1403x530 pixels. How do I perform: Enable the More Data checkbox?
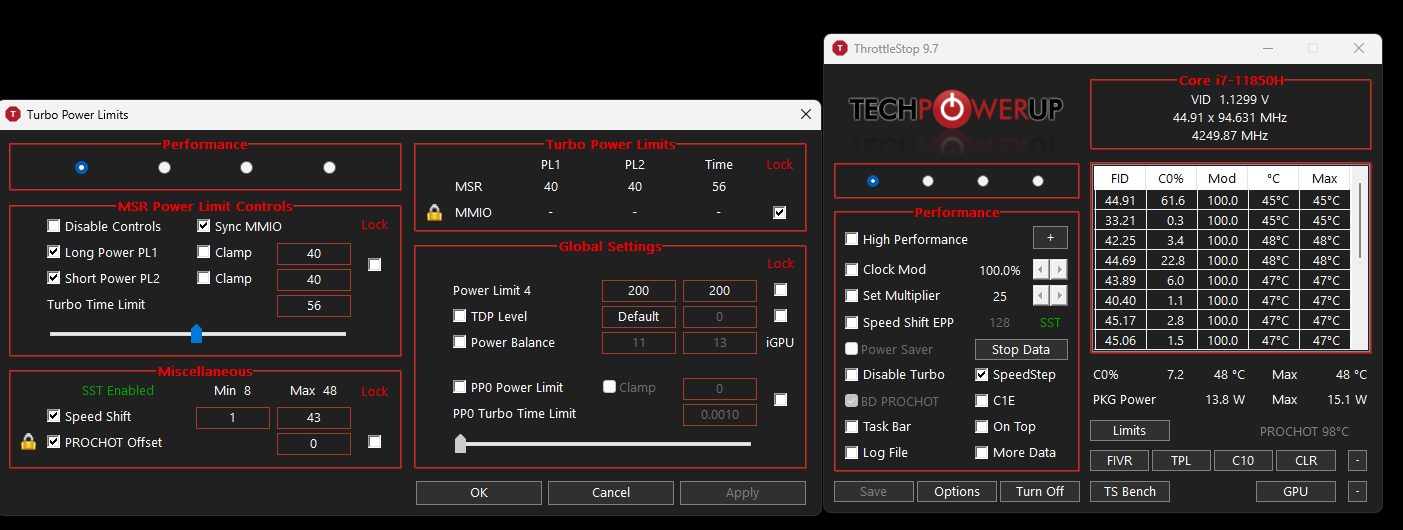[x=982, y=453]
